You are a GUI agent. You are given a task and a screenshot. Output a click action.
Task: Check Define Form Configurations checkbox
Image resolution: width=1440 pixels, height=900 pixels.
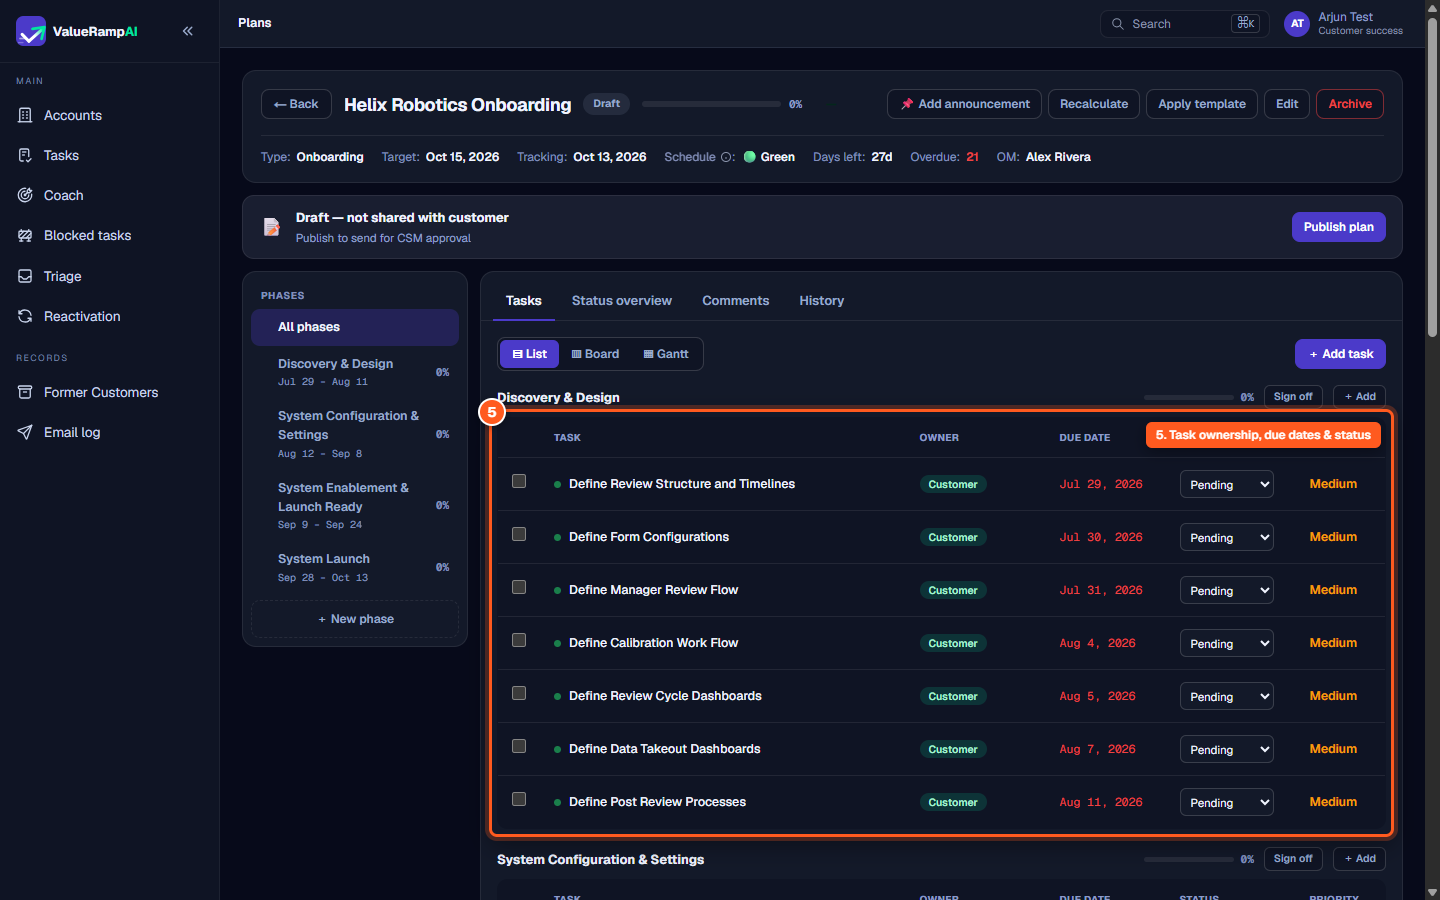519,534
